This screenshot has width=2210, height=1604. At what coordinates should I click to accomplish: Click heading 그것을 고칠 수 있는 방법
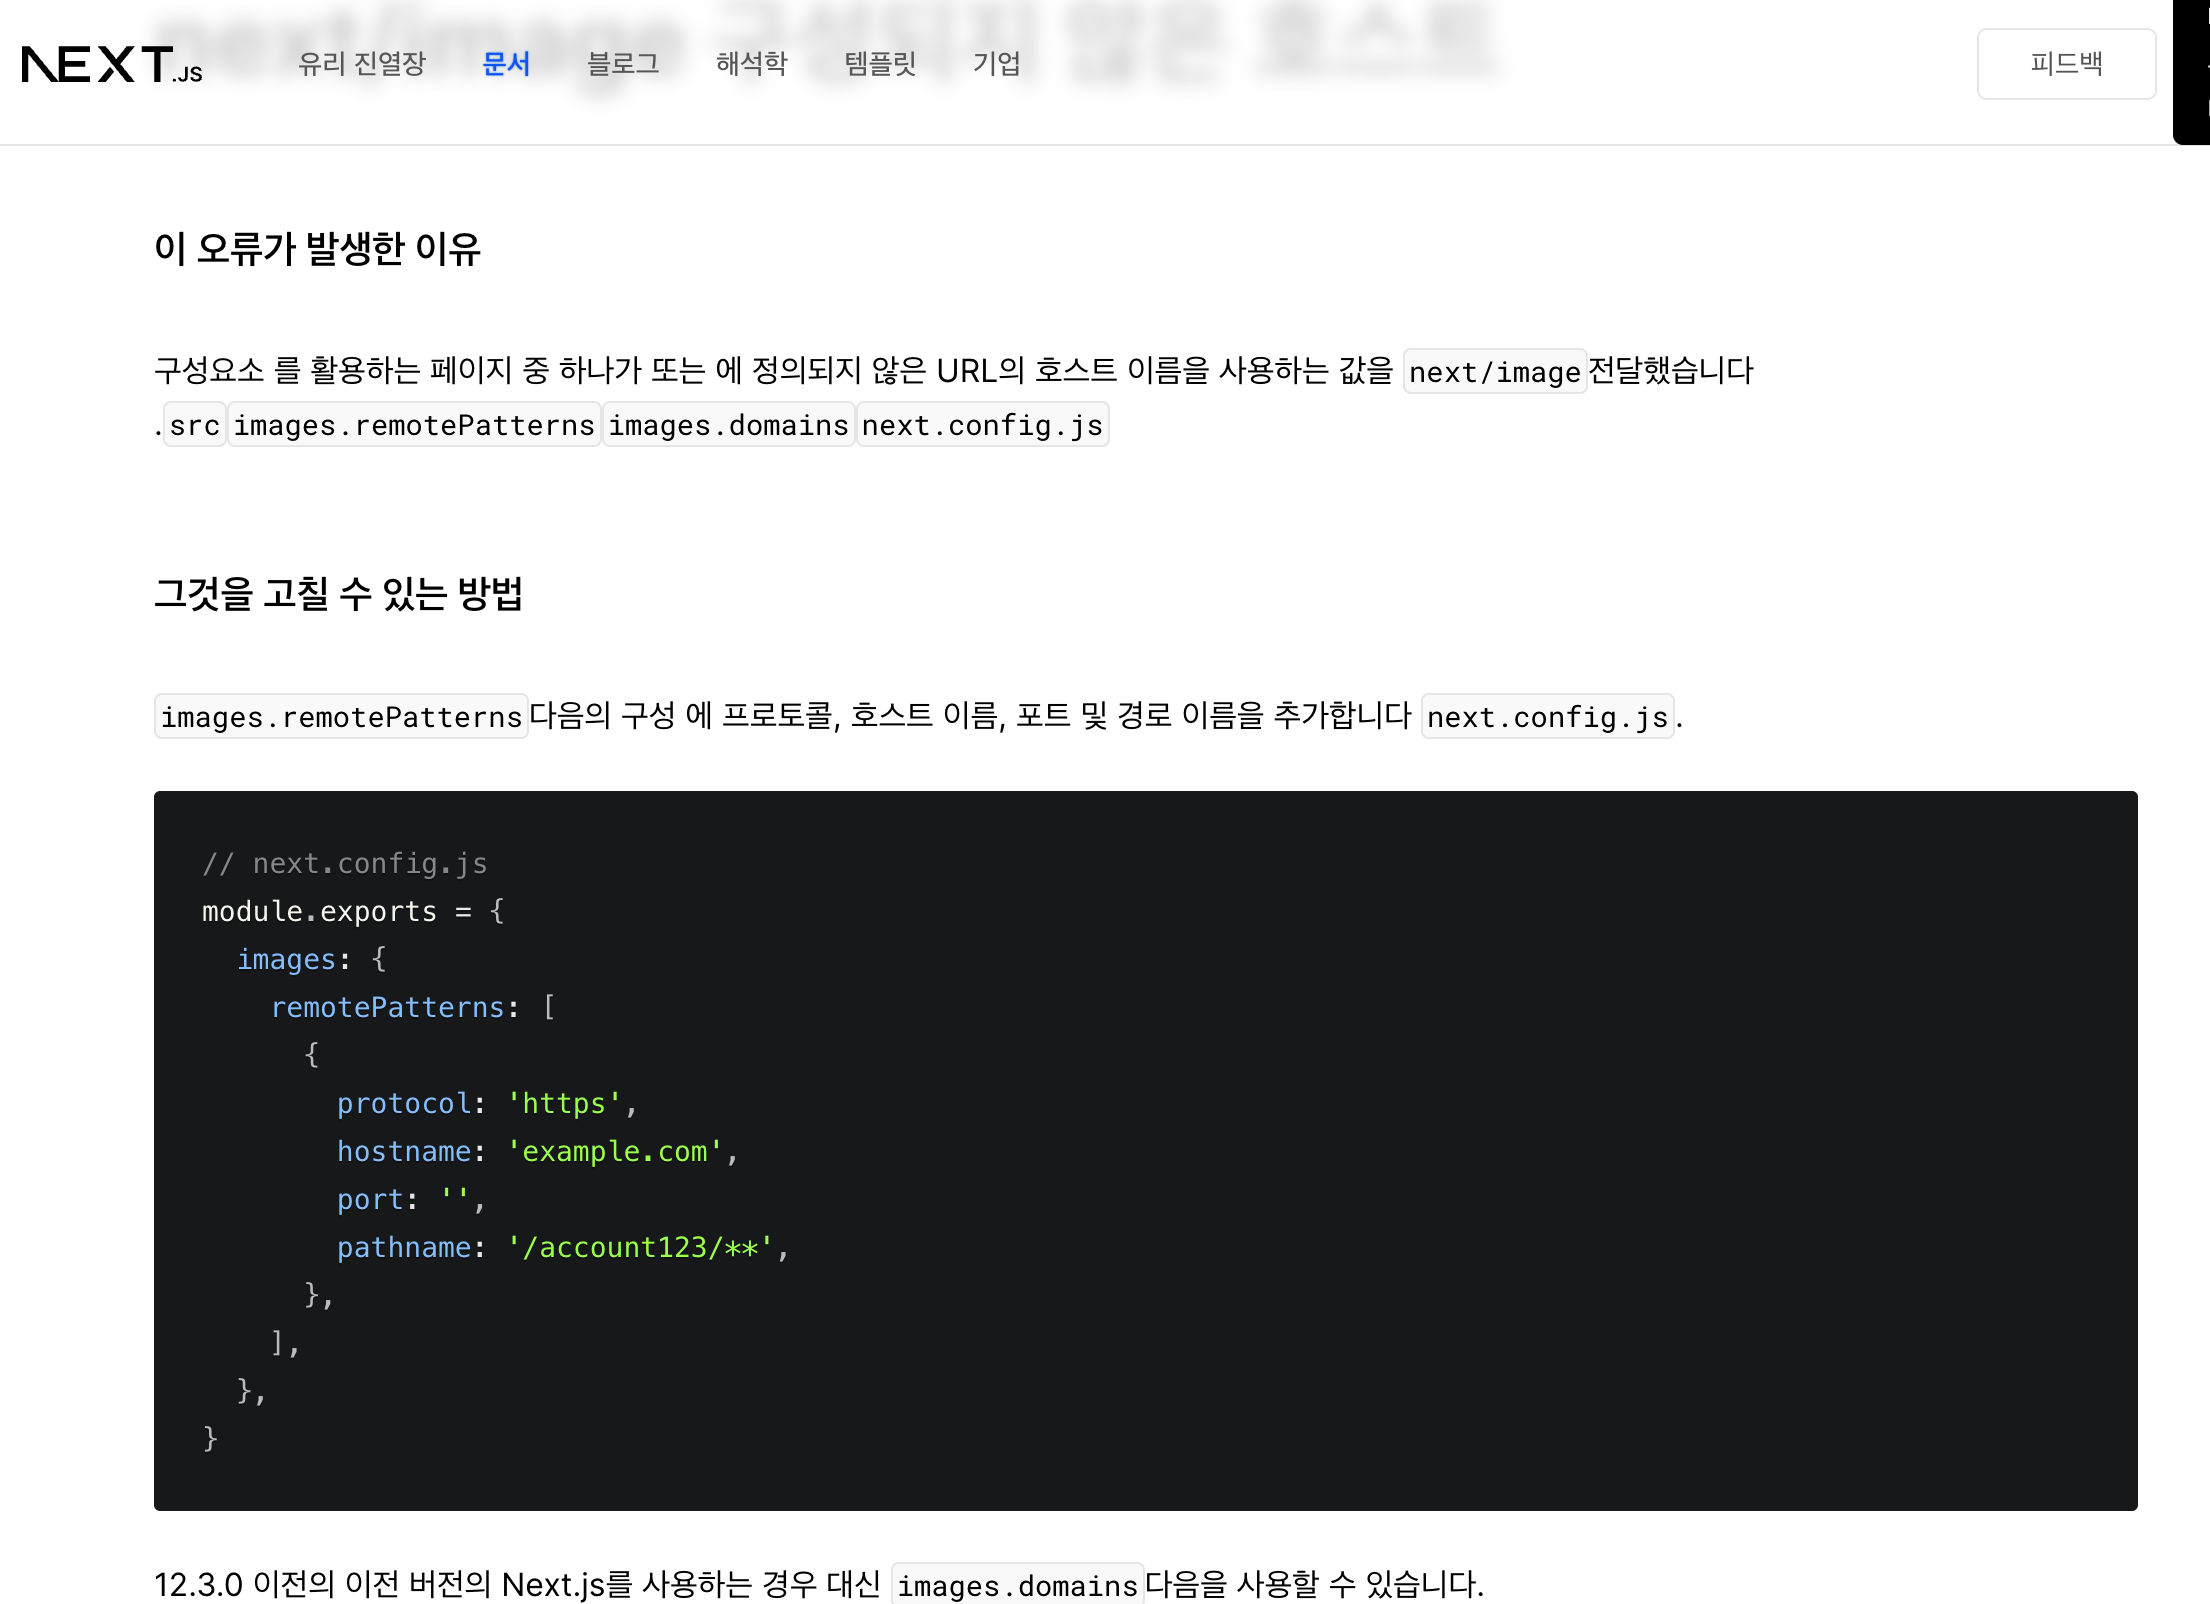[338, 594]
